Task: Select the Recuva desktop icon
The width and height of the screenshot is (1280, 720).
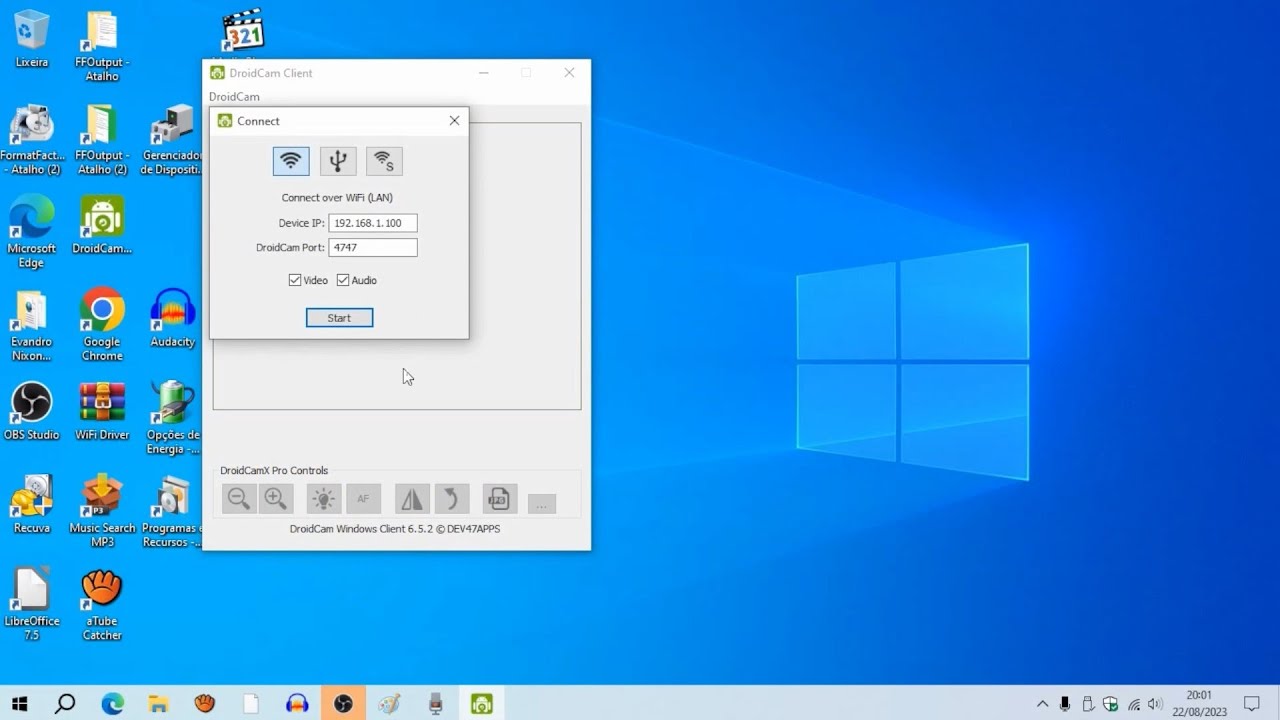Action: [32, 504]
